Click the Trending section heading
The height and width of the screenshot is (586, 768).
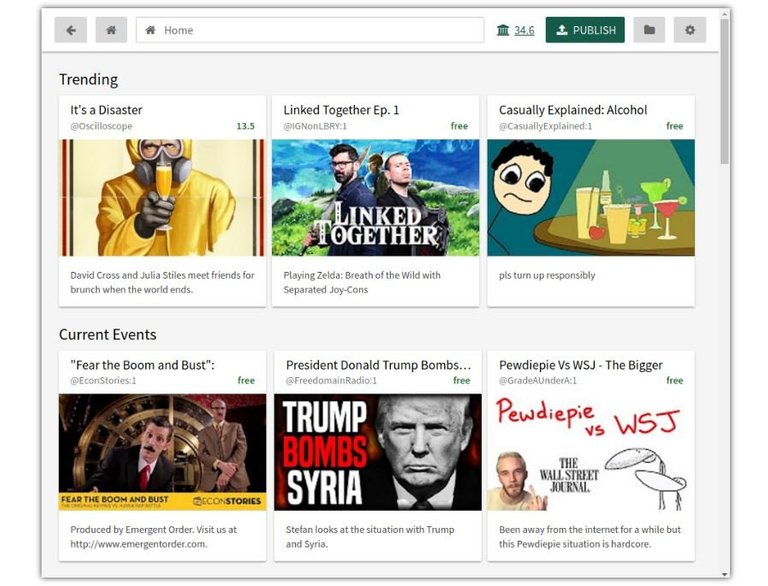[88, 79]
